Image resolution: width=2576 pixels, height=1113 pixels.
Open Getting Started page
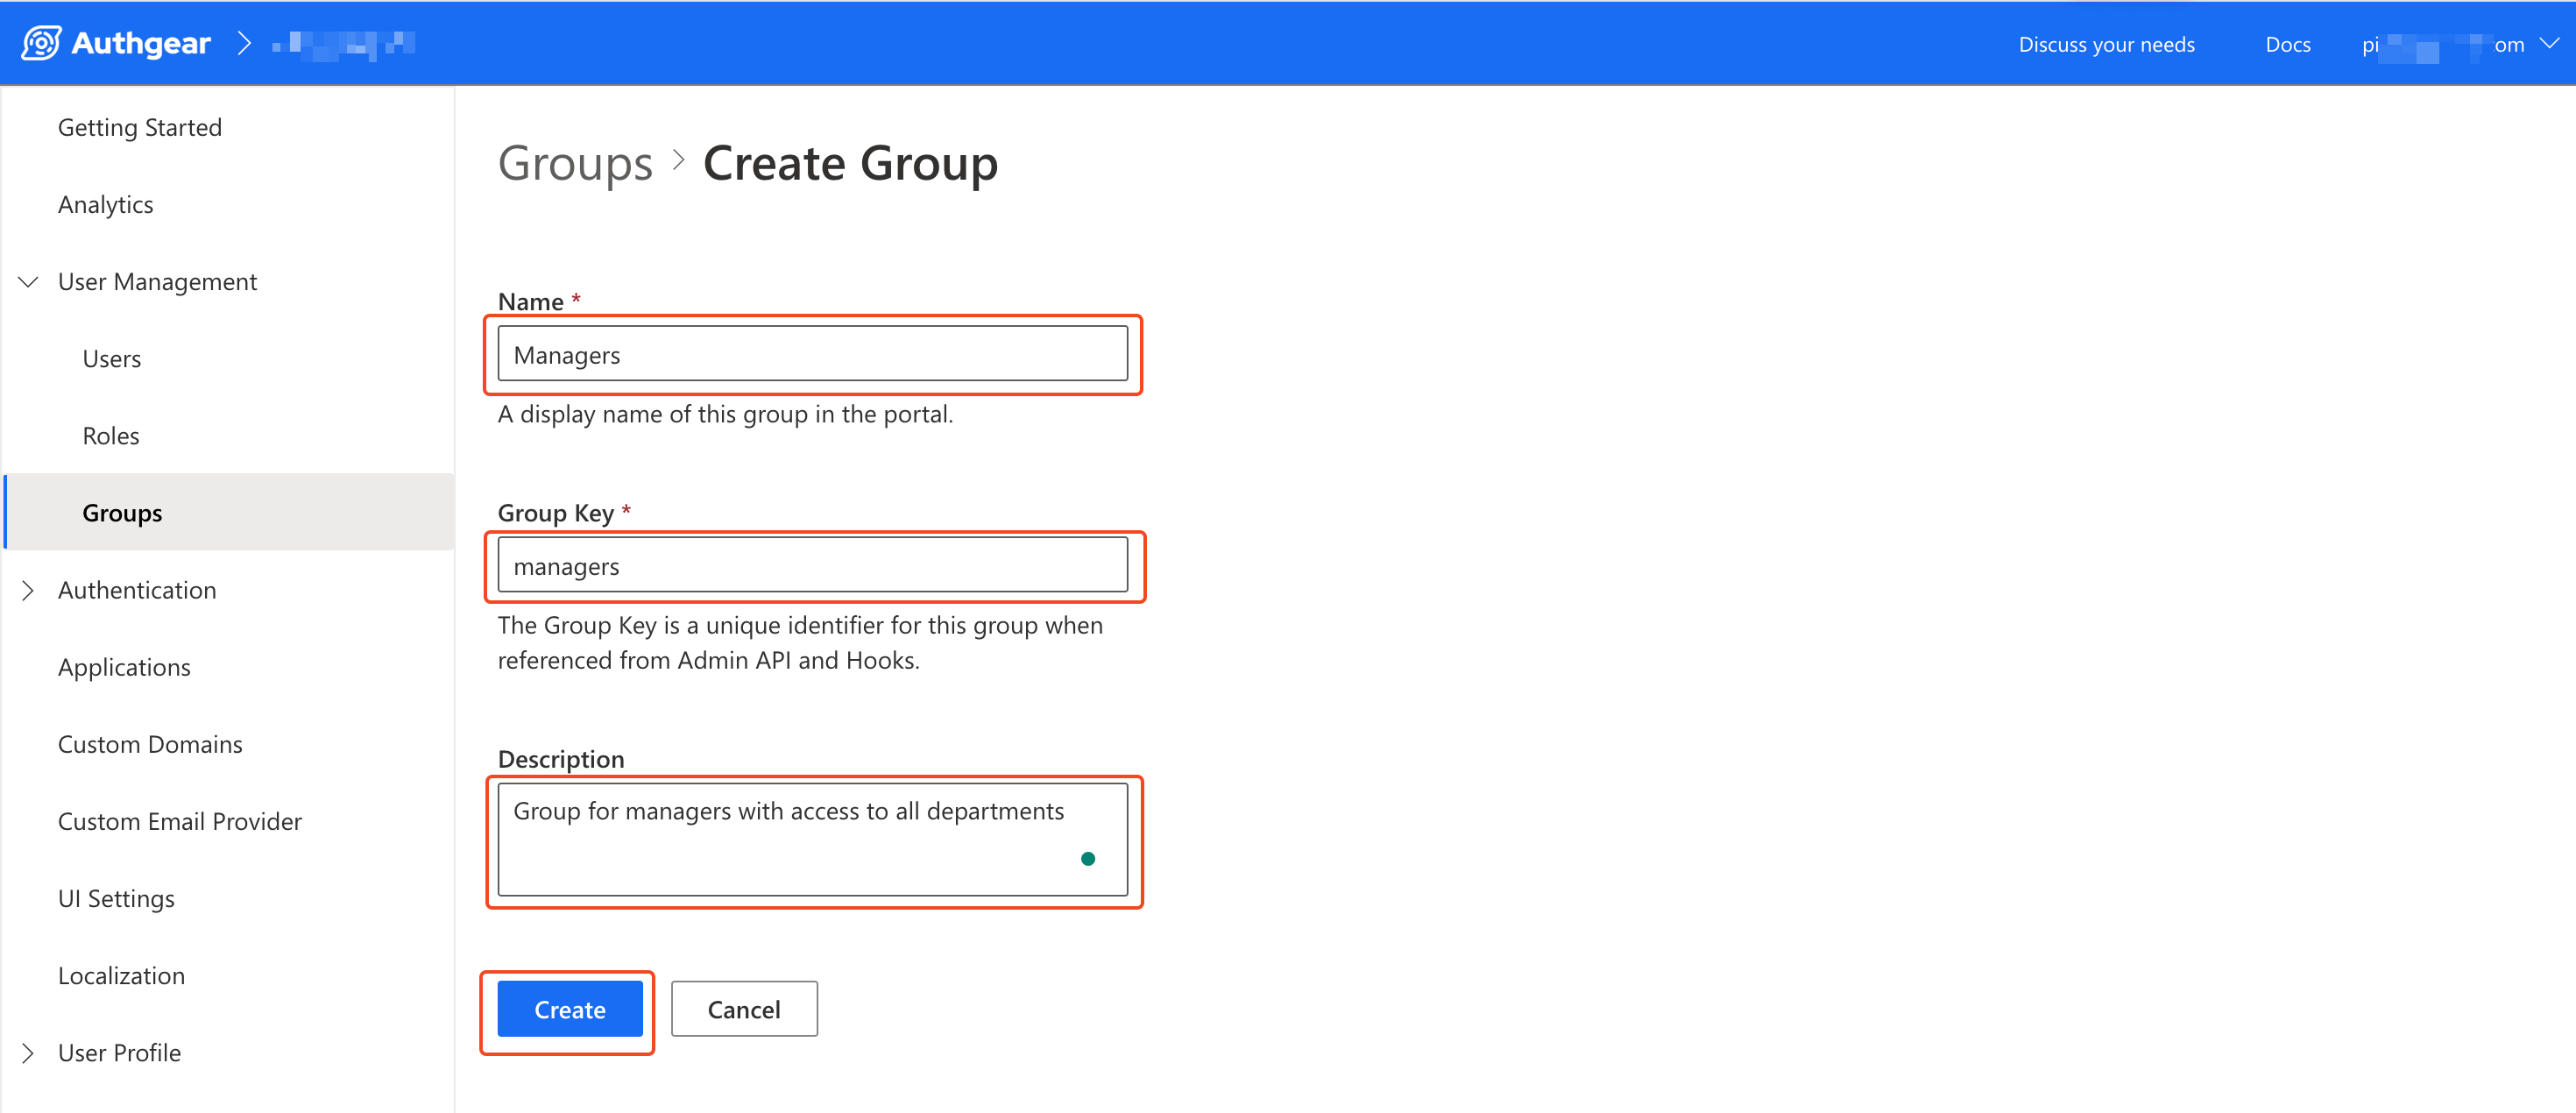pyautogui.click(x=139, y=127)
